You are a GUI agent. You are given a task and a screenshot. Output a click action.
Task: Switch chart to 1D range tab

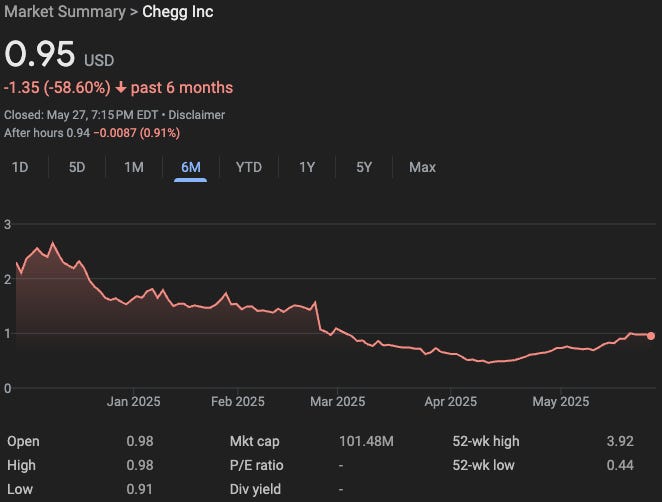click(20, 167)
